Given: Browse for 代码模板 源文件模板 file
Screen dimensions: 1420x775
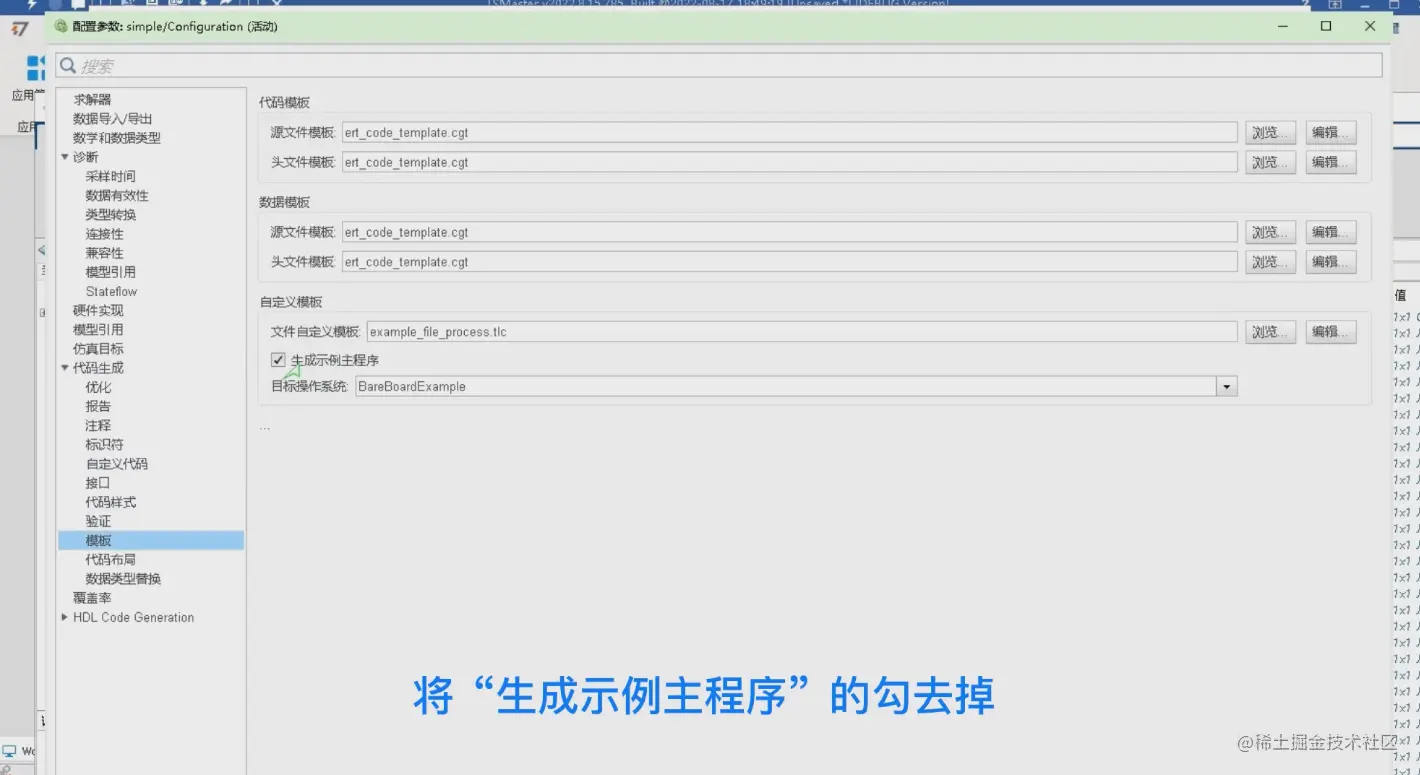Looking at the screenshot, I should point(1271,133).
